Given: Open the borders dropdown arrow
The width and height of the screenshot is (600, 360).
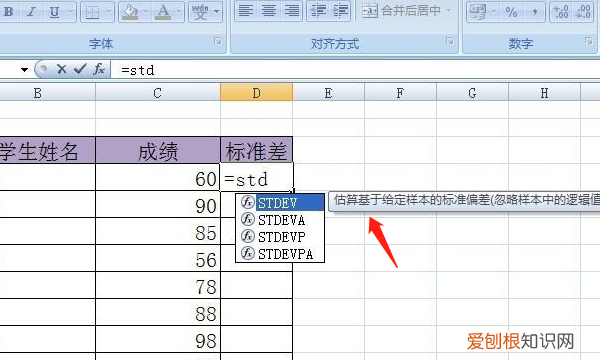Looking at the screenshot, I should click(108, 12).
